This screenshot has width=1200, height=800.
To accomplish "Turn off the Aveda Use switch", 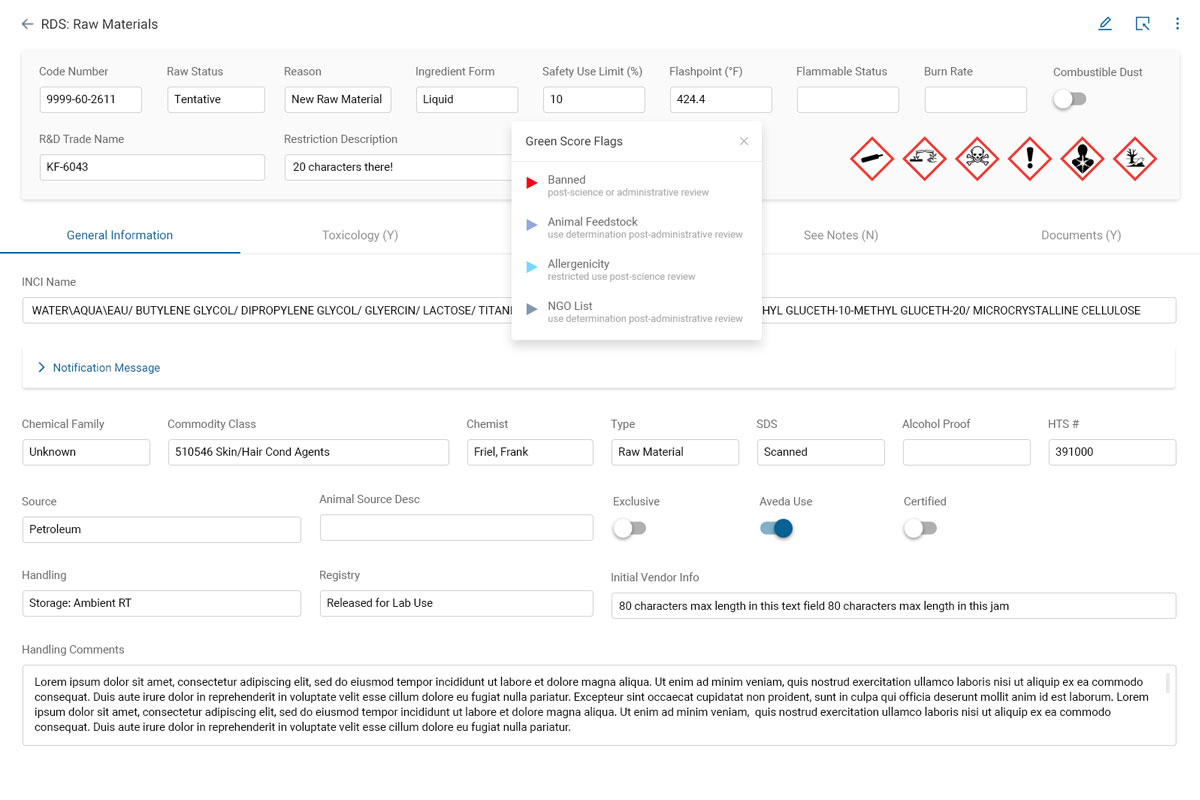I will (777, 529).
